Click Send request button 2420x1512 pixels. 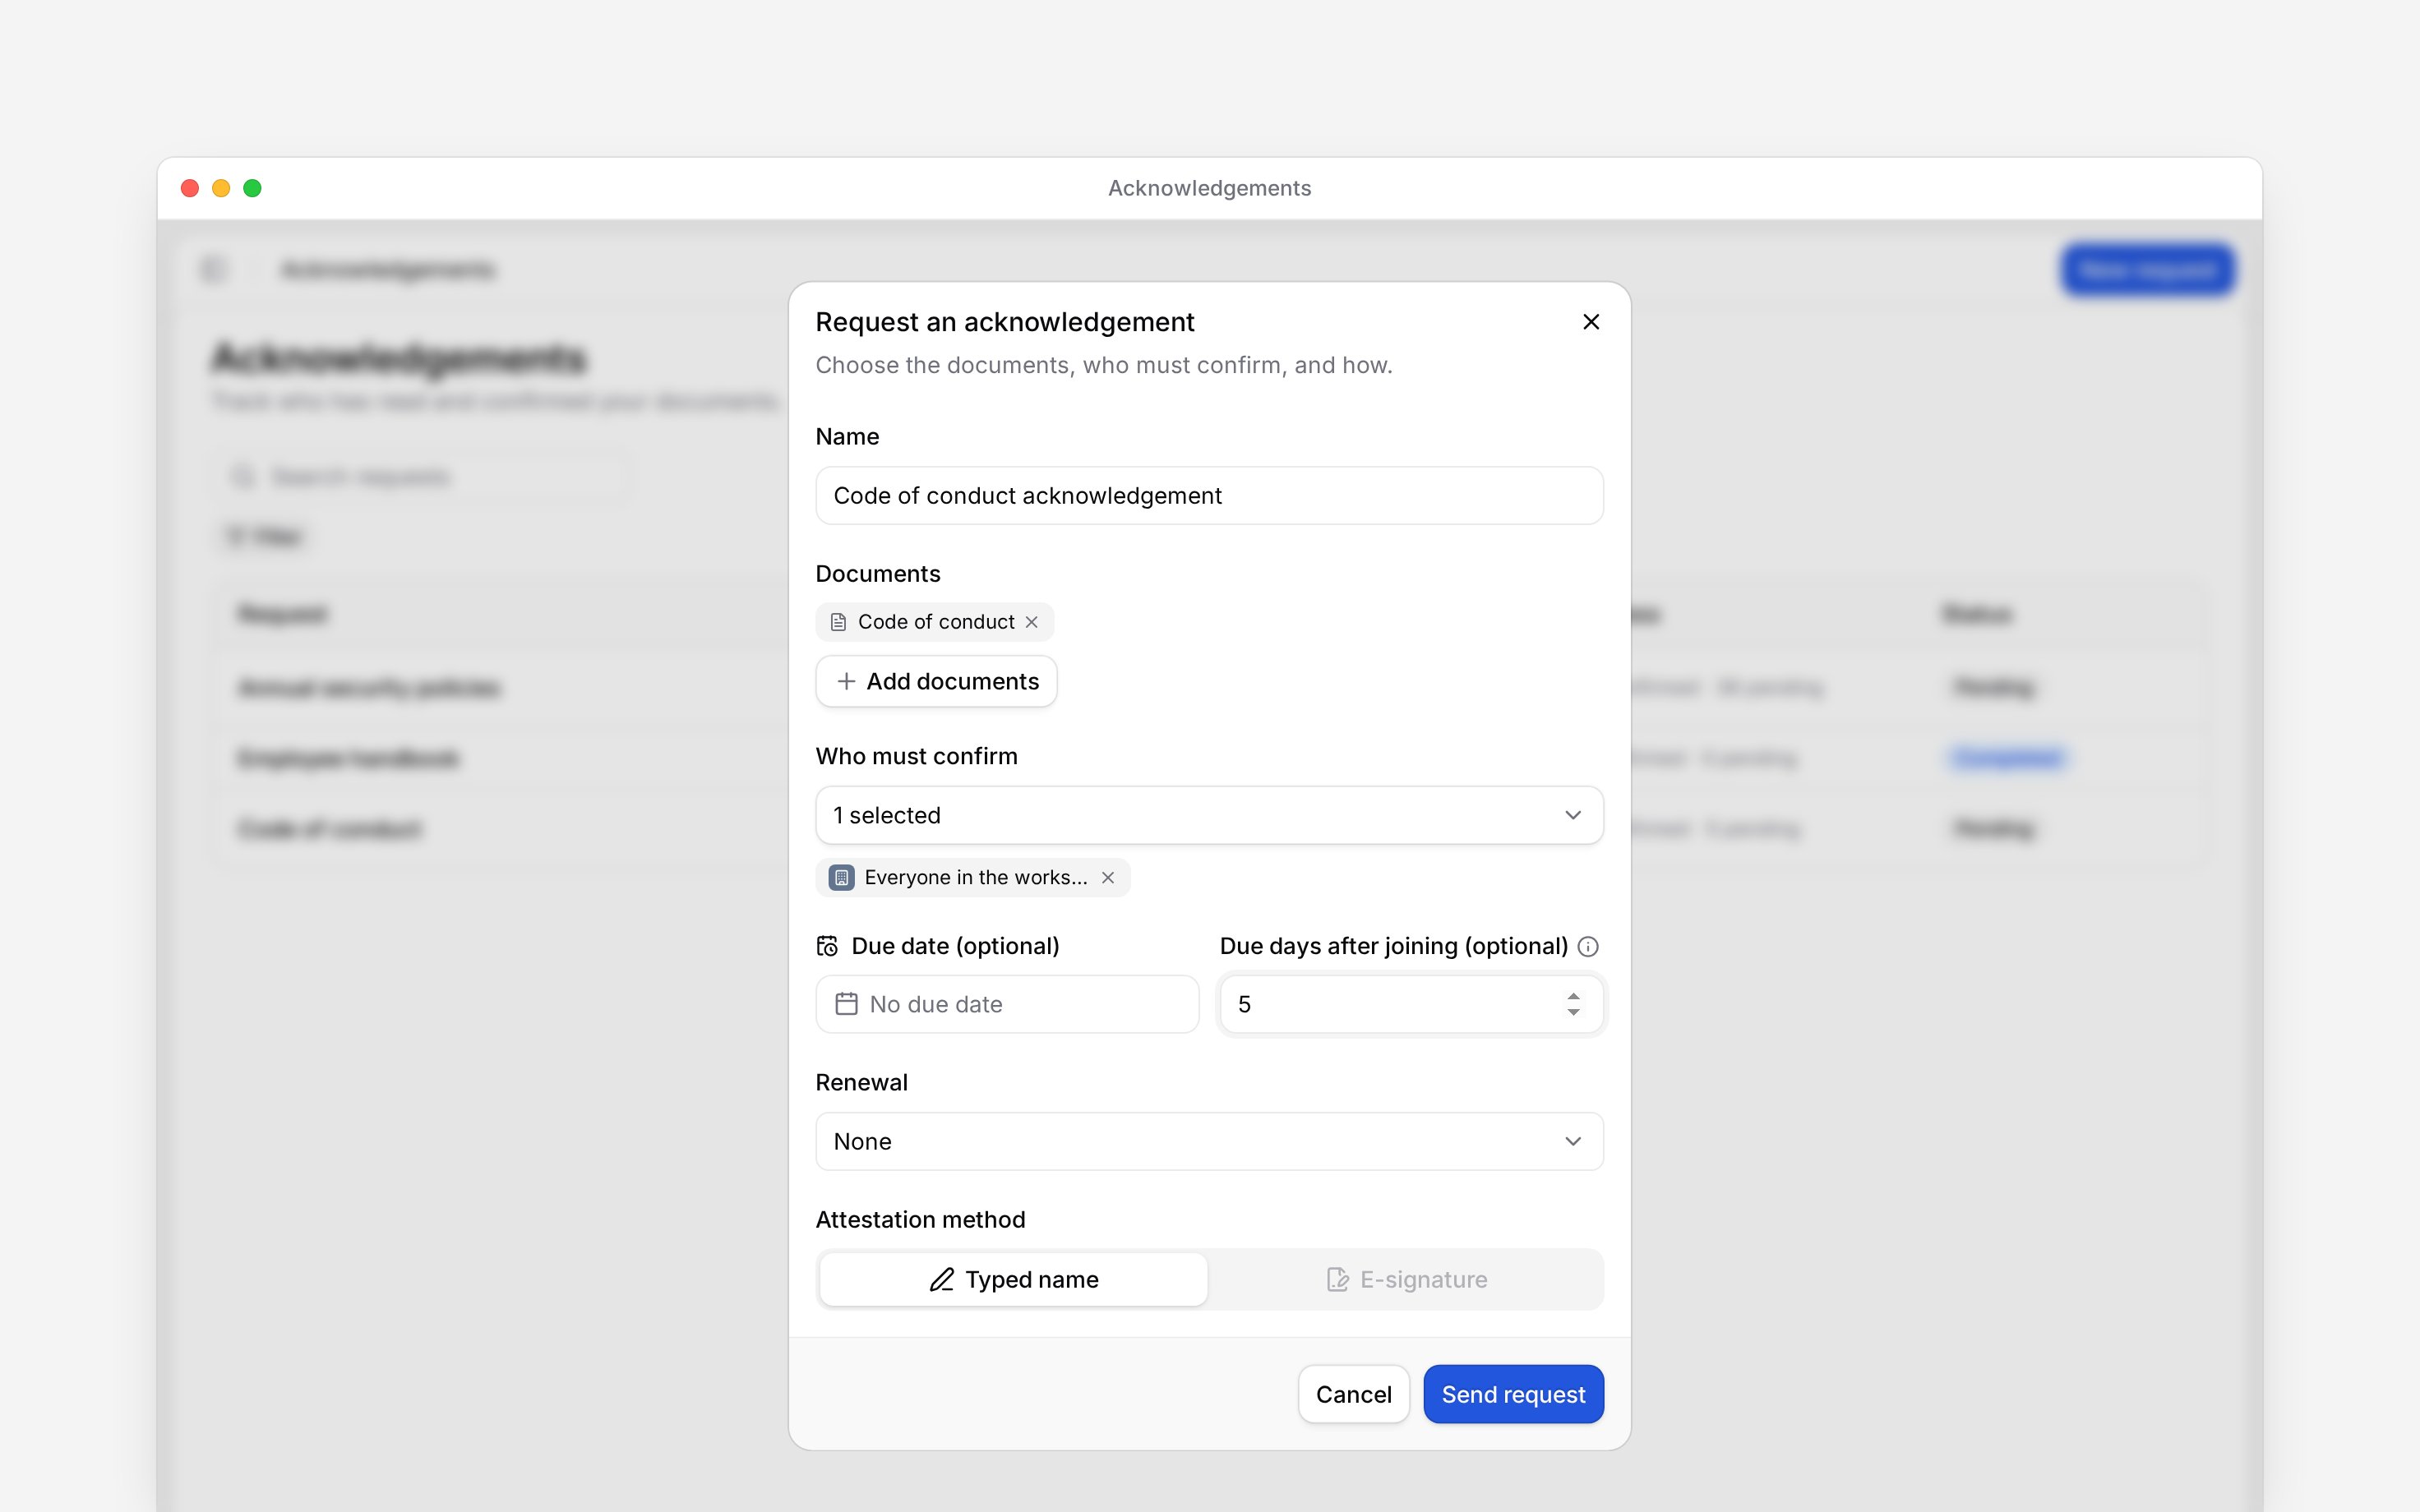[x=1513, y=1394]
